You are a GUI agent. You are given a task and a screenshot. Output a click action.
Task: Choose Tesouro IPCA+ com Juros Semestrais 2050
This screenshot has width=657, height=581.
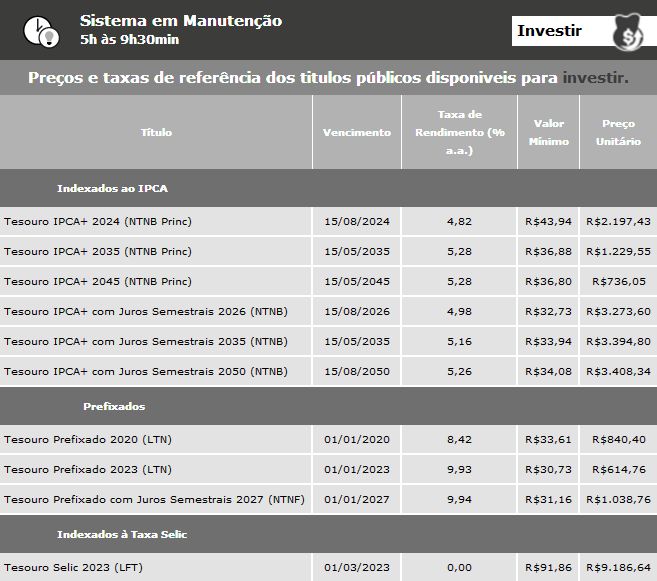pos(145,371)
